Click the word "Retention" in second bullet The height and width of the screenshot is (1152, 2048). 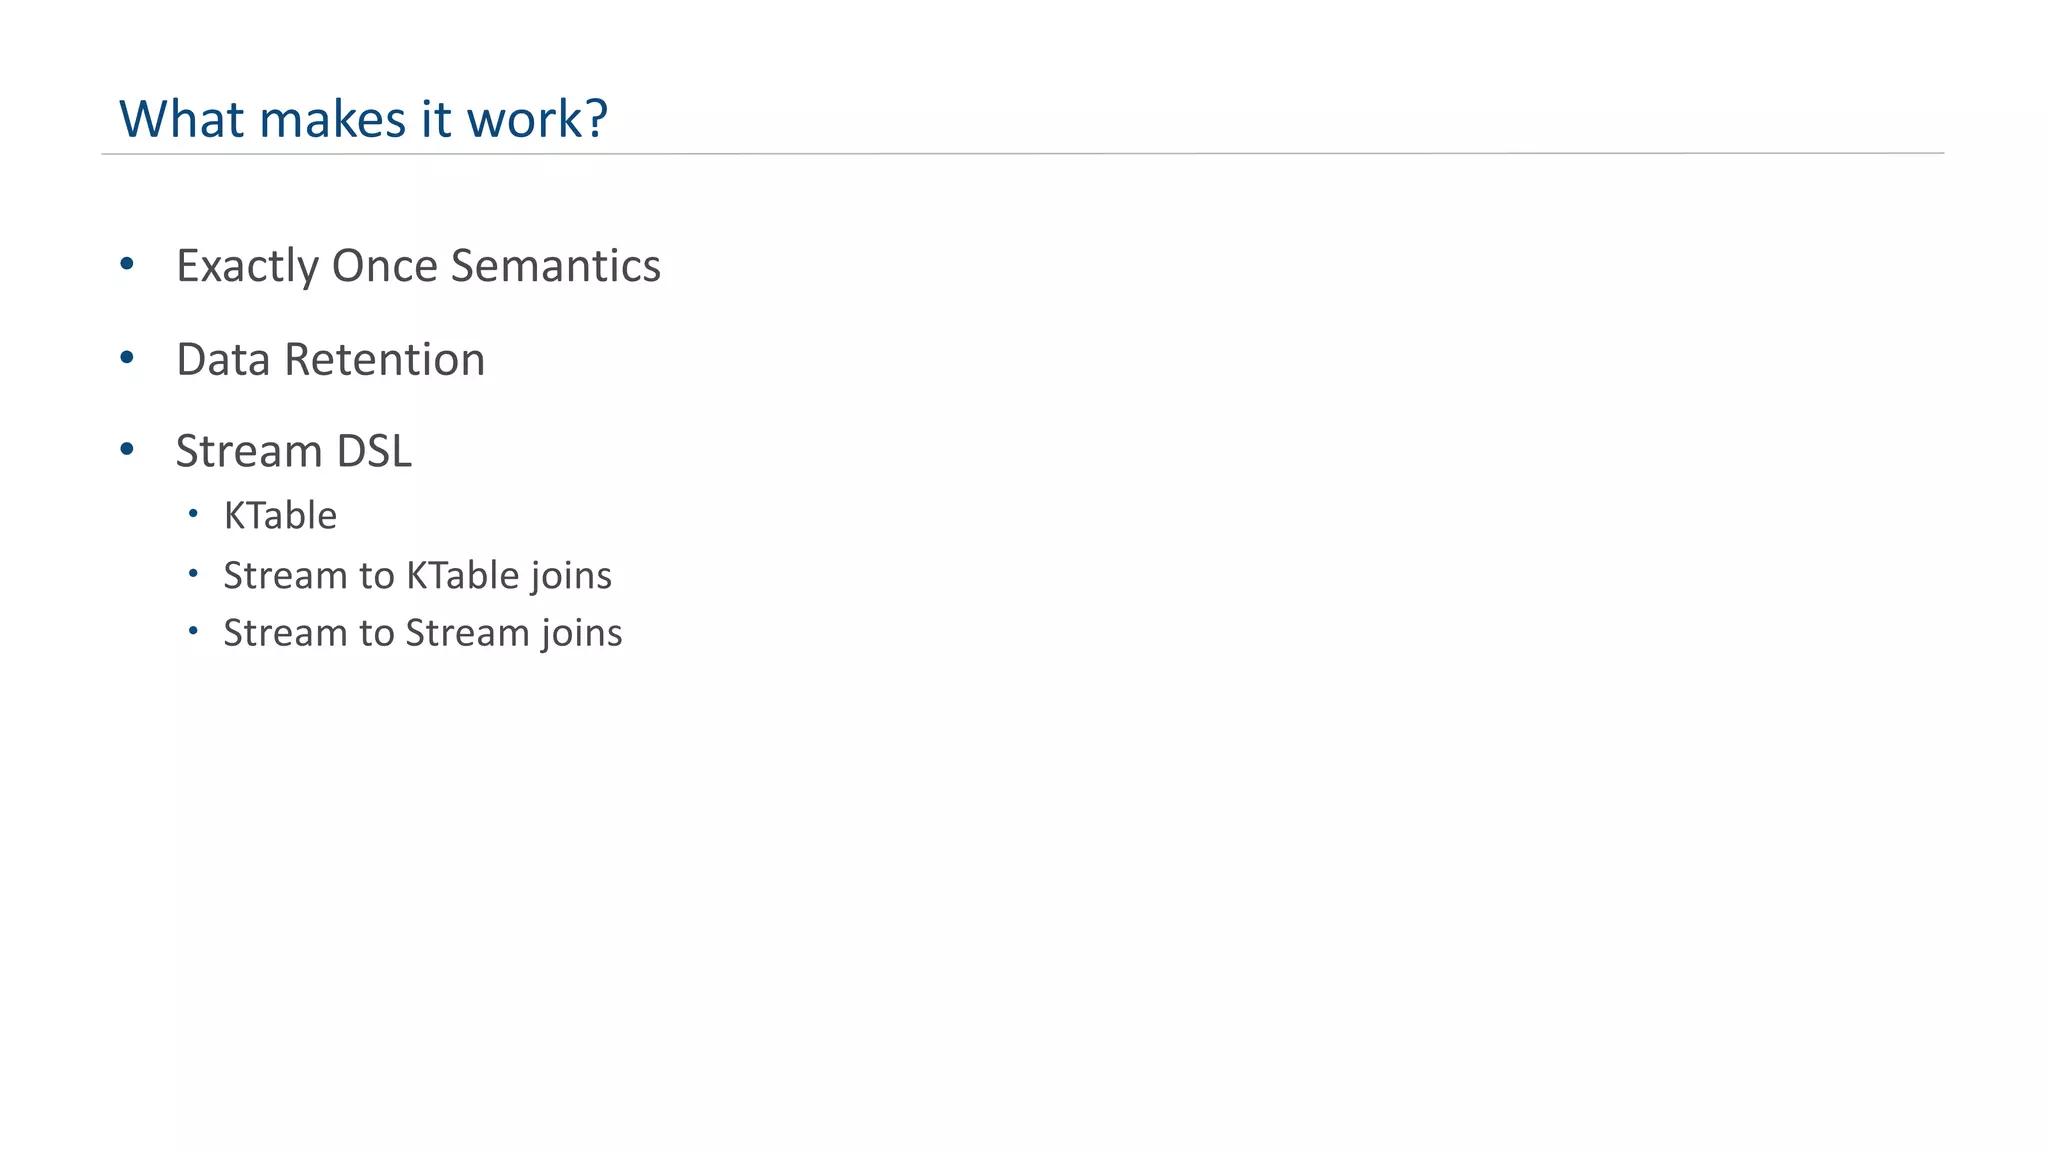coord(384,360)
